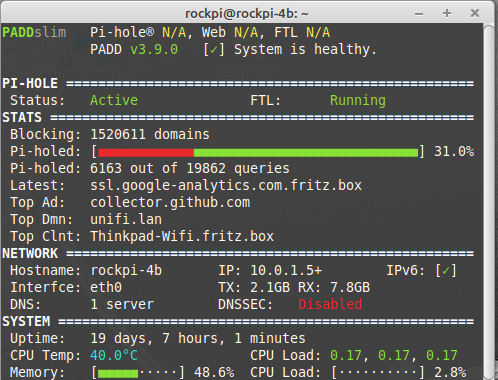Click the CPU Load 2.8% value
Image resolution: width=498 pixels, height=380 pixels.
coord(450,372)
